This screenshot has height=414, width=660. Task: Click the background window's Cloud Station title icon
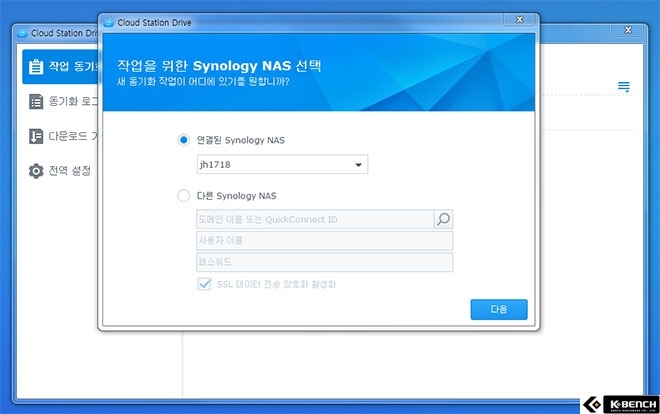(22, 33)
